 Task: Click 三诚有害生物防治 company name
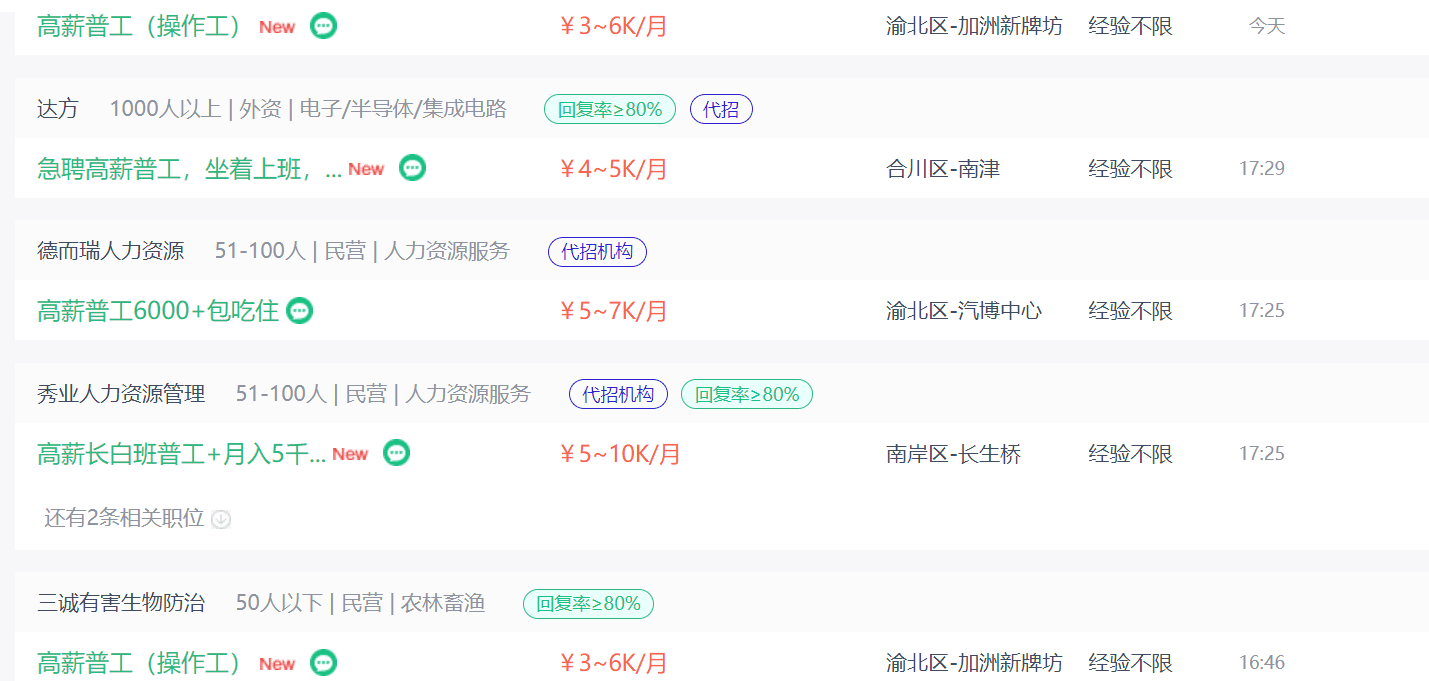(121, 603)
